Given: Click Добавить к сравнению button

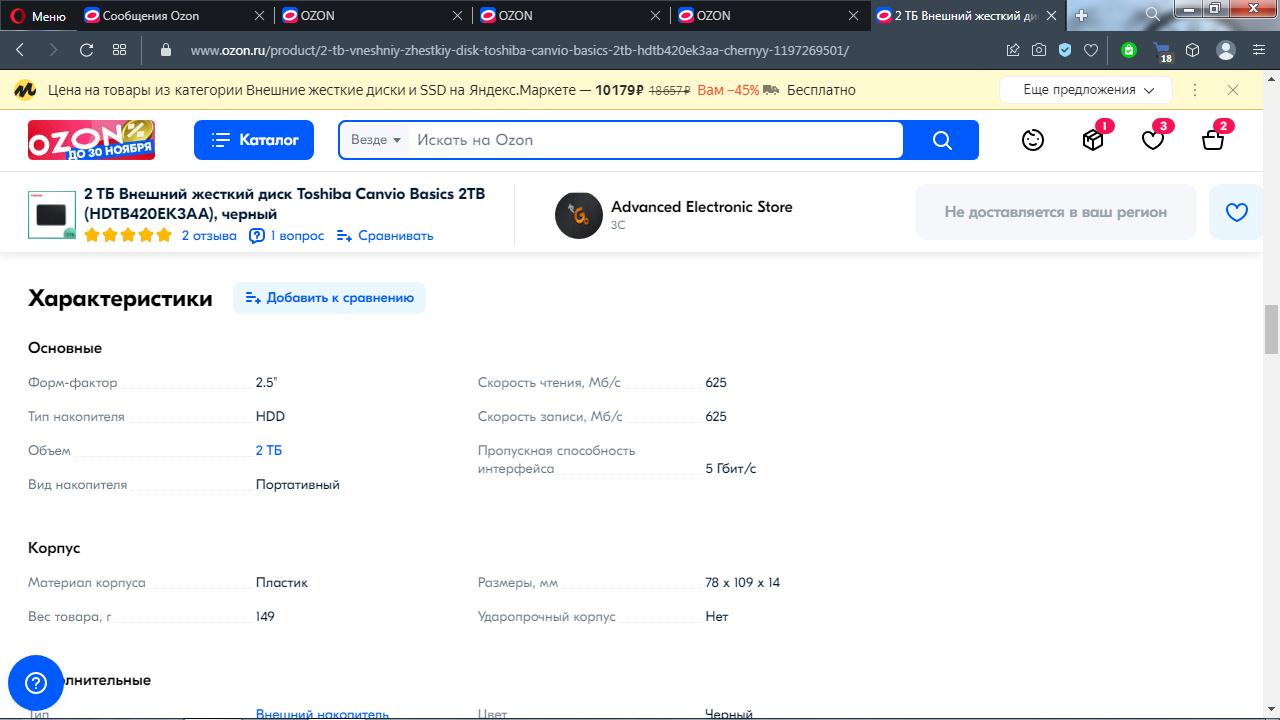Looking at the screenshot, I should pyautogui.click(x=330, y=298).
